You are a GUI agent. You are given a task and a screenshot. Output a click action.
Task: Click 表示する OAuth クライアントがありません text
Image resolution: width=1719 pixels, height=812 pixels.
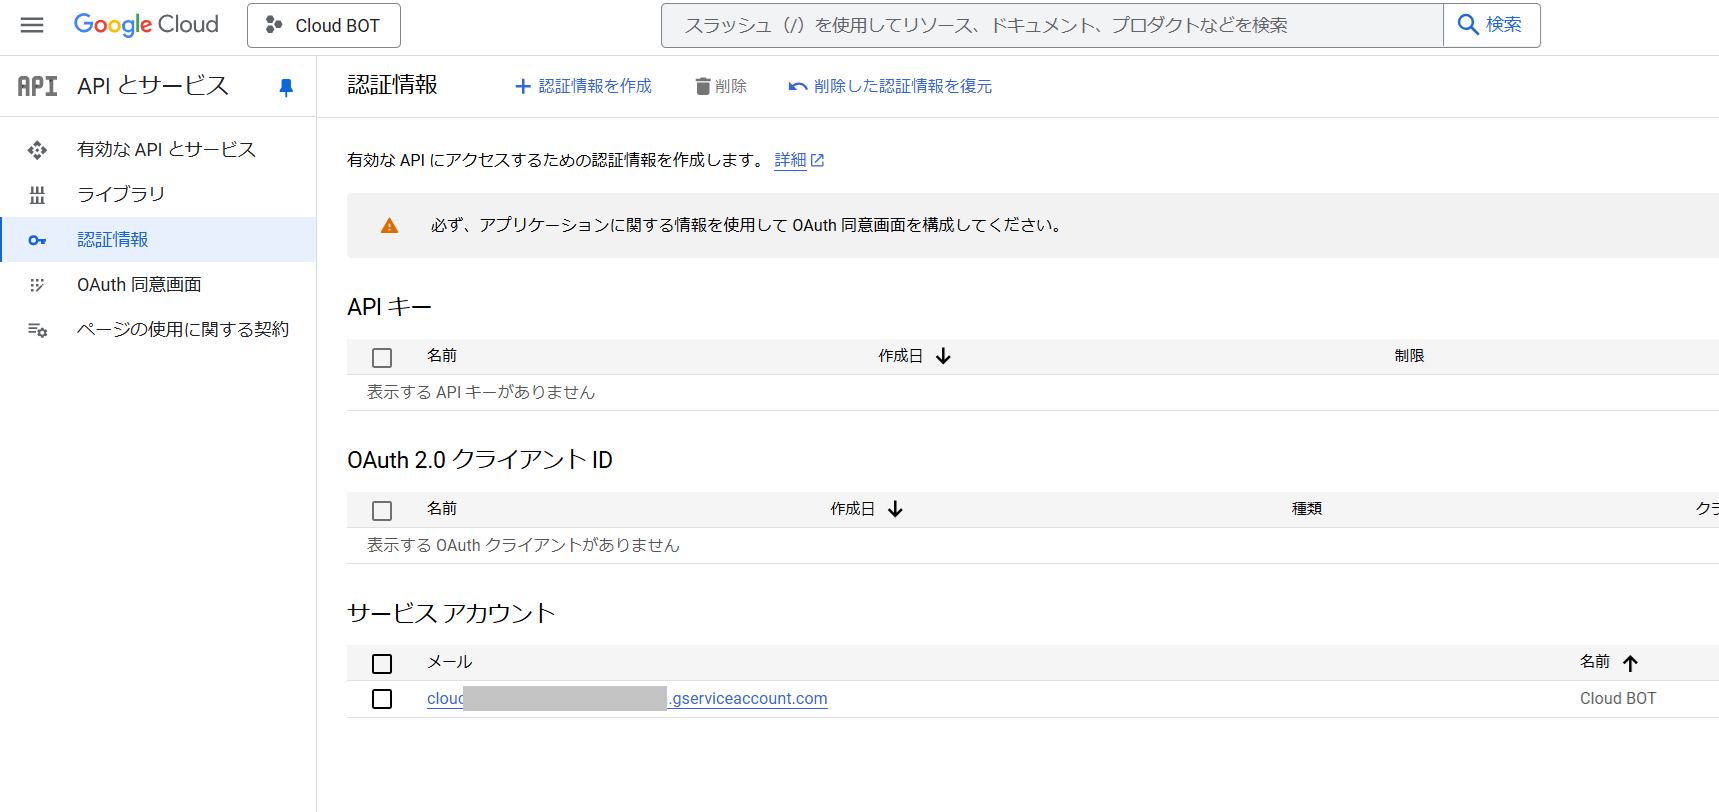click(x=523, y=545)
